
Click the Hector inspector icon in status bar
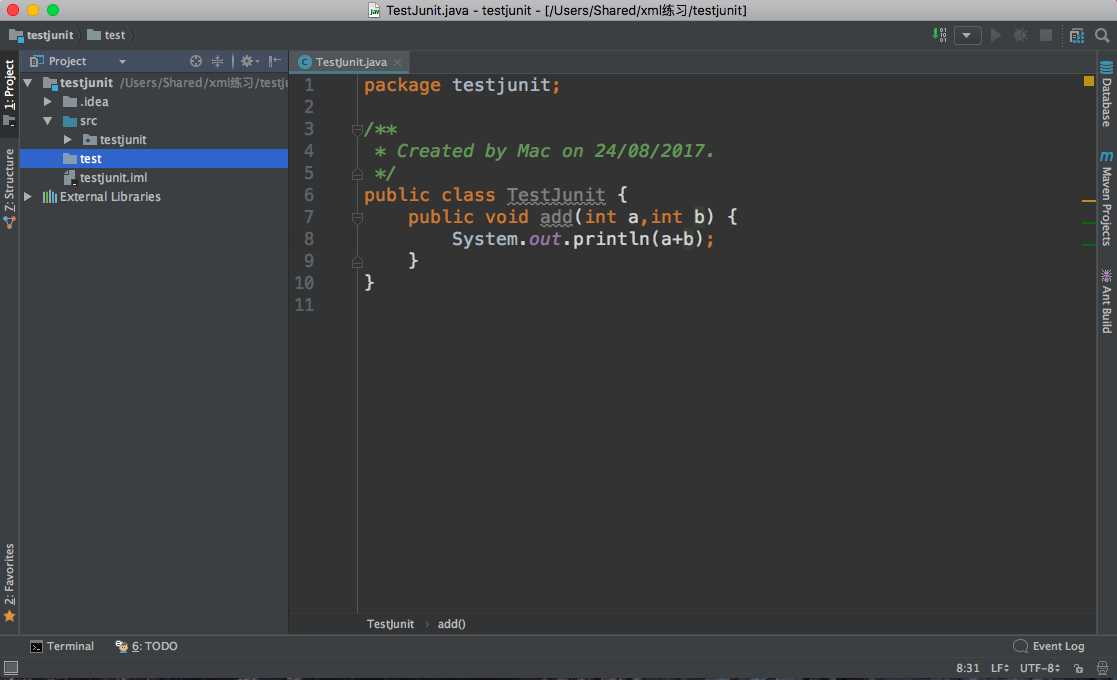click(1102, 668)
